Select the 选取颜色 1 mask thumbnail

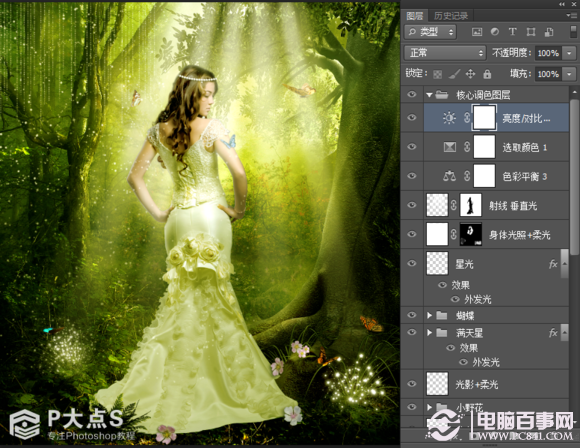(484, 147)
